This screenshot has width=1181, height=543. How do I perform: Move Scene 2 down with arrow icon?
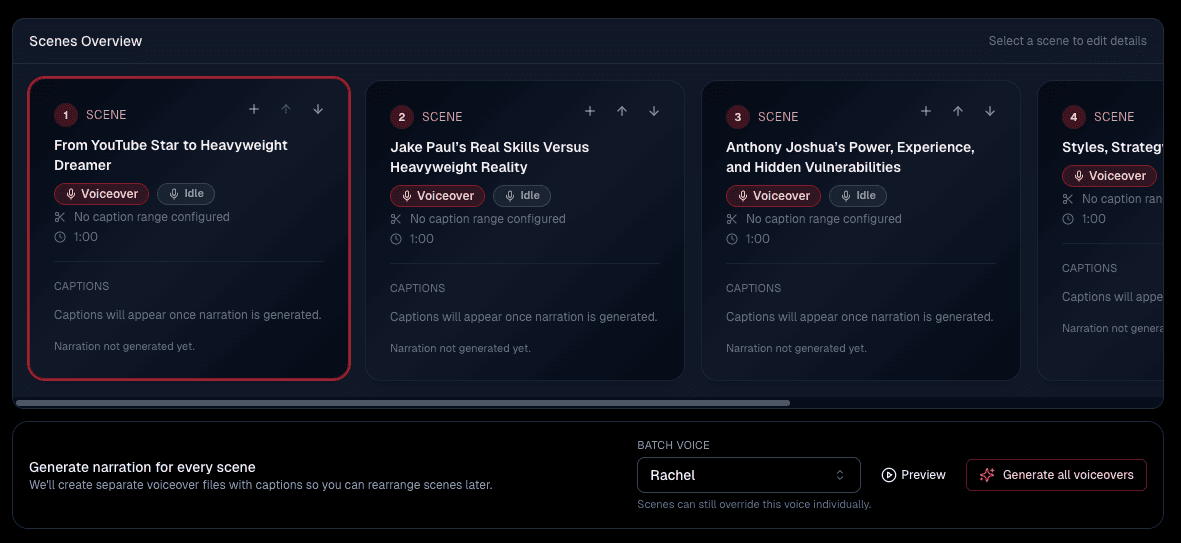coord(654,111)
